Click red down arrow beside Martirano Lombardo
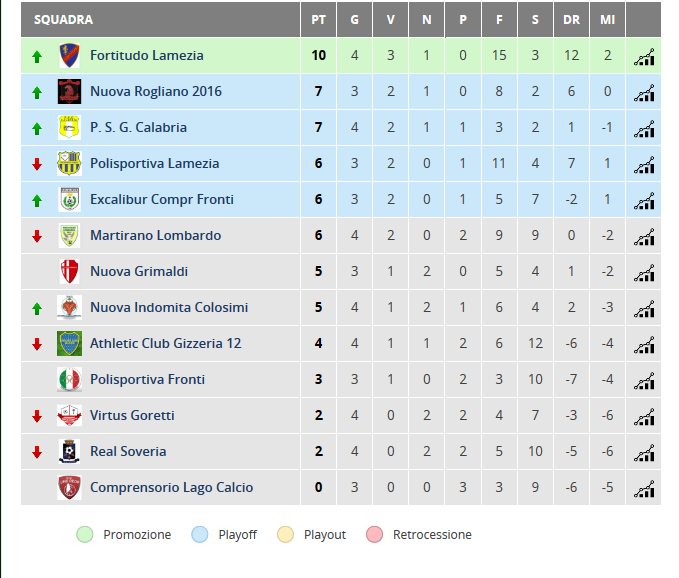The image size is (679, 578). tap(37, 236)
